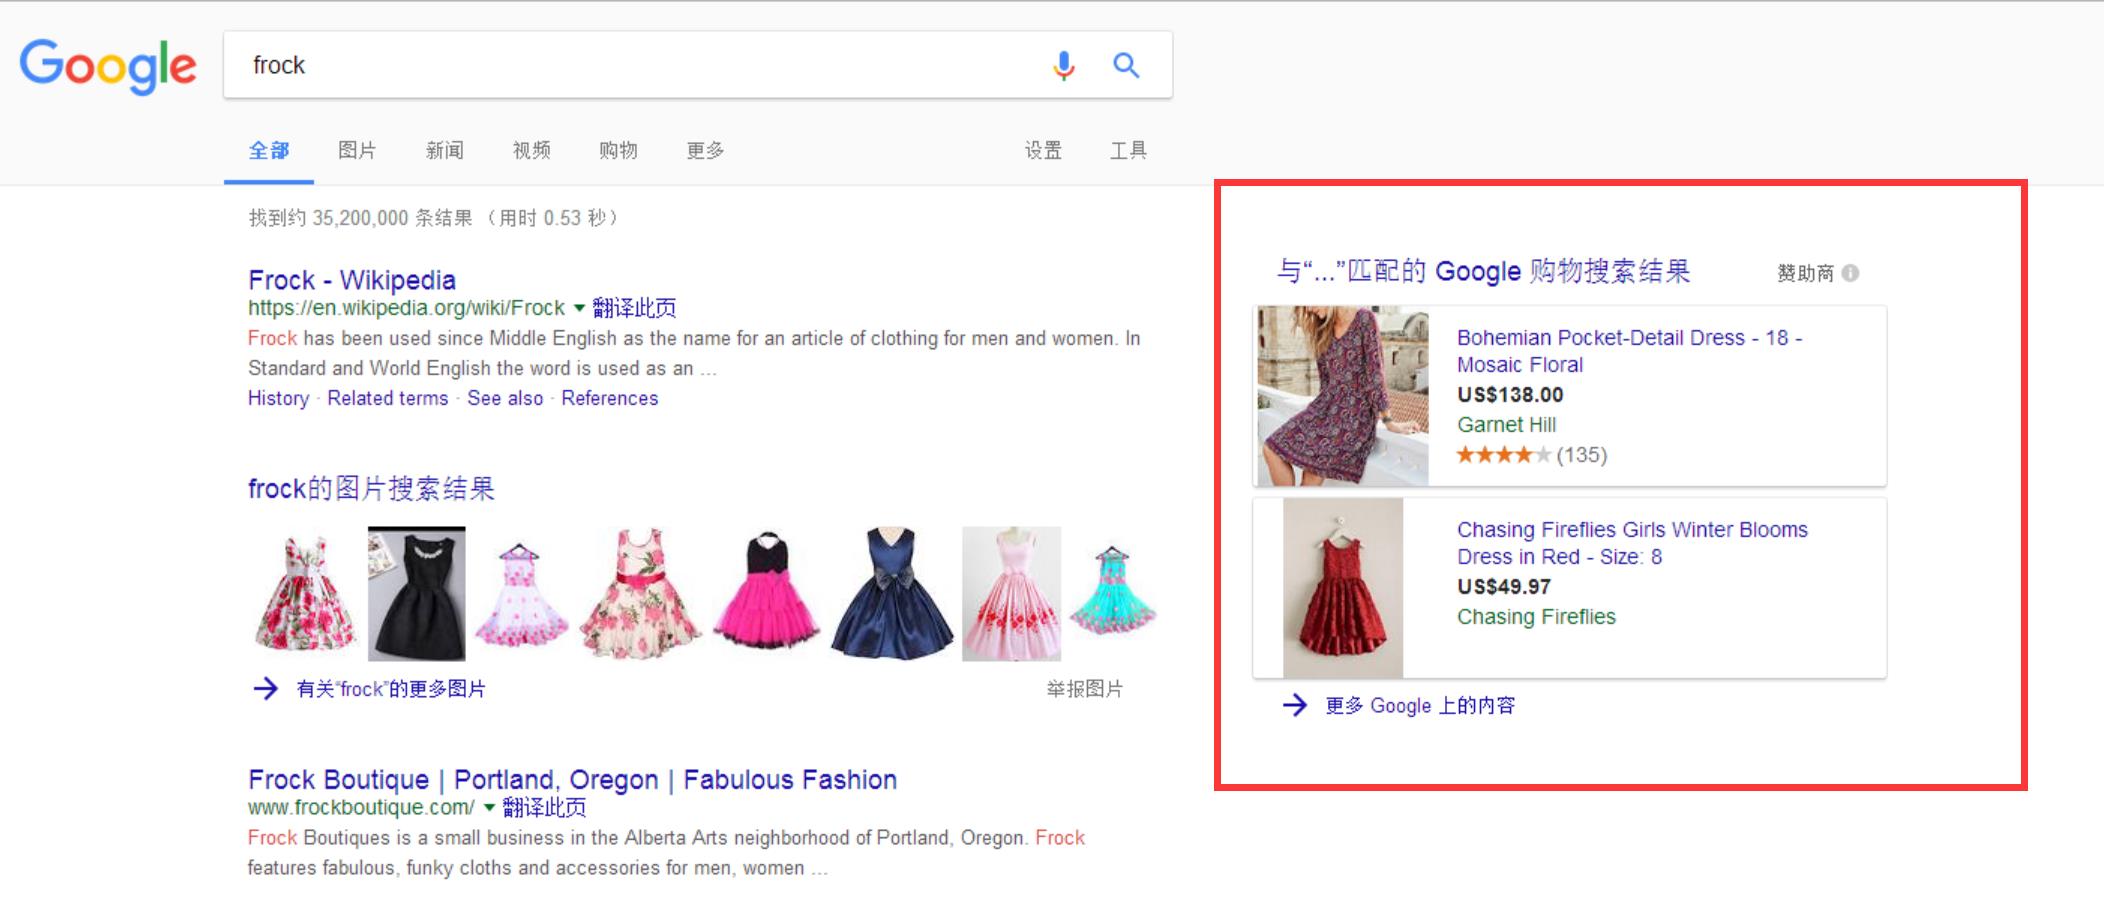Click 翻译此页 for Frock Boutique result
This screenshot has height=911, width=2104.
click(544, 808)
